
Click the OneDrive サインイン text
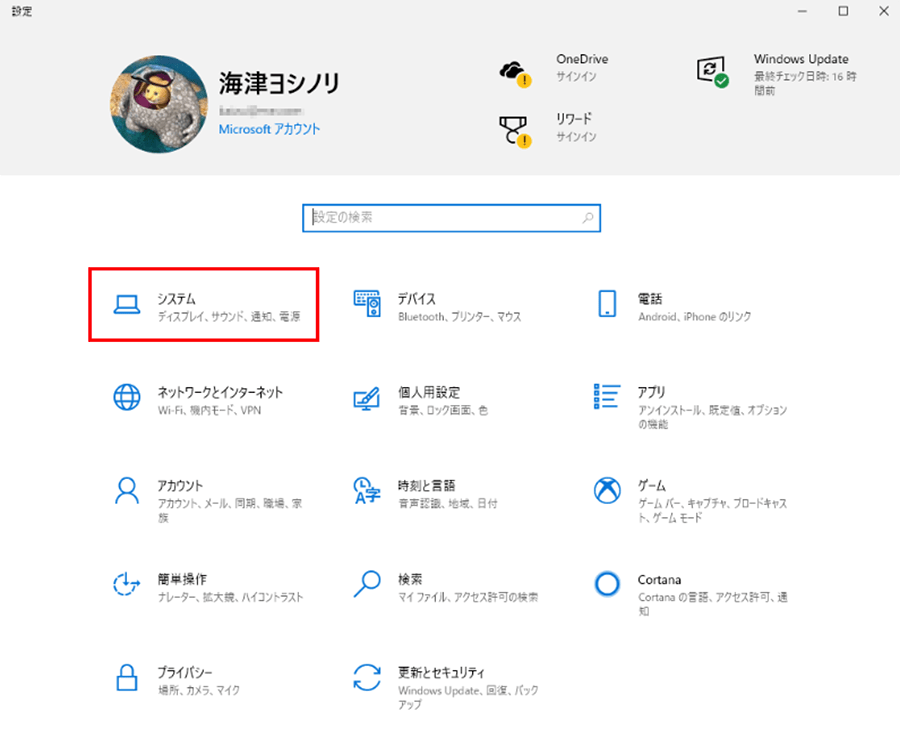click(576, 76)
